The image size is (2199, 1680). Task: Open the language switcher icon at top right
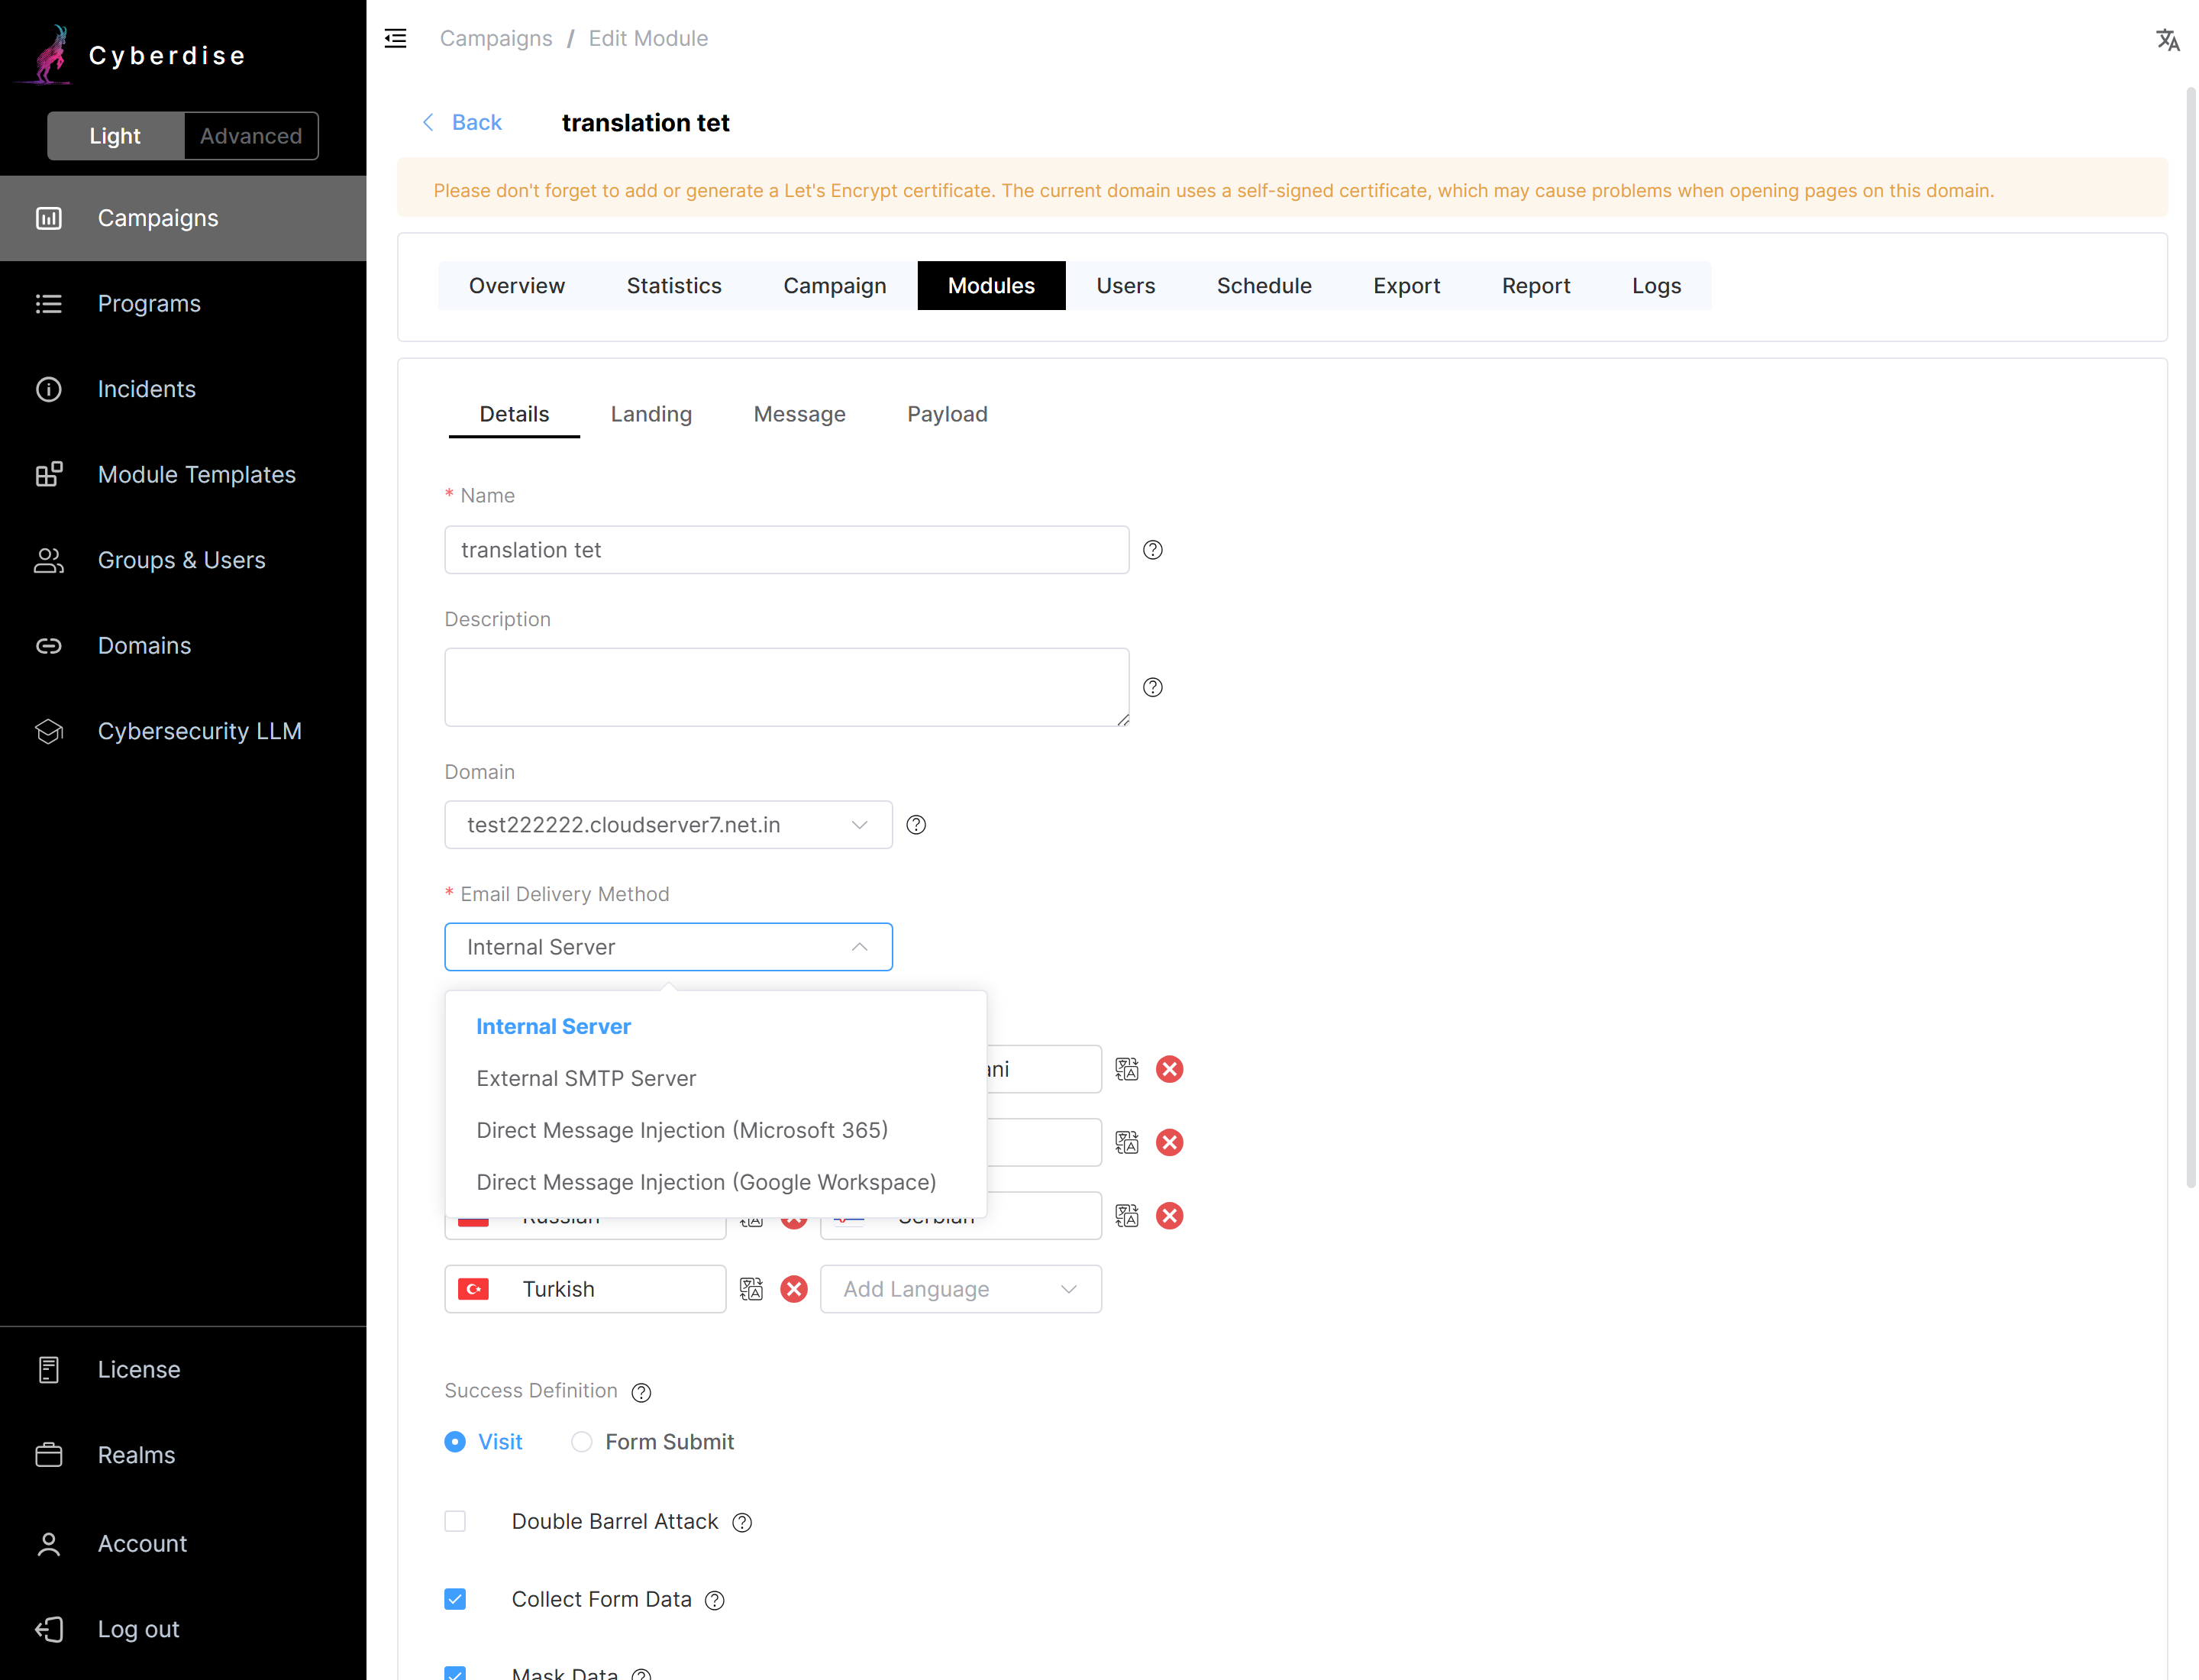coord(2167,40)
